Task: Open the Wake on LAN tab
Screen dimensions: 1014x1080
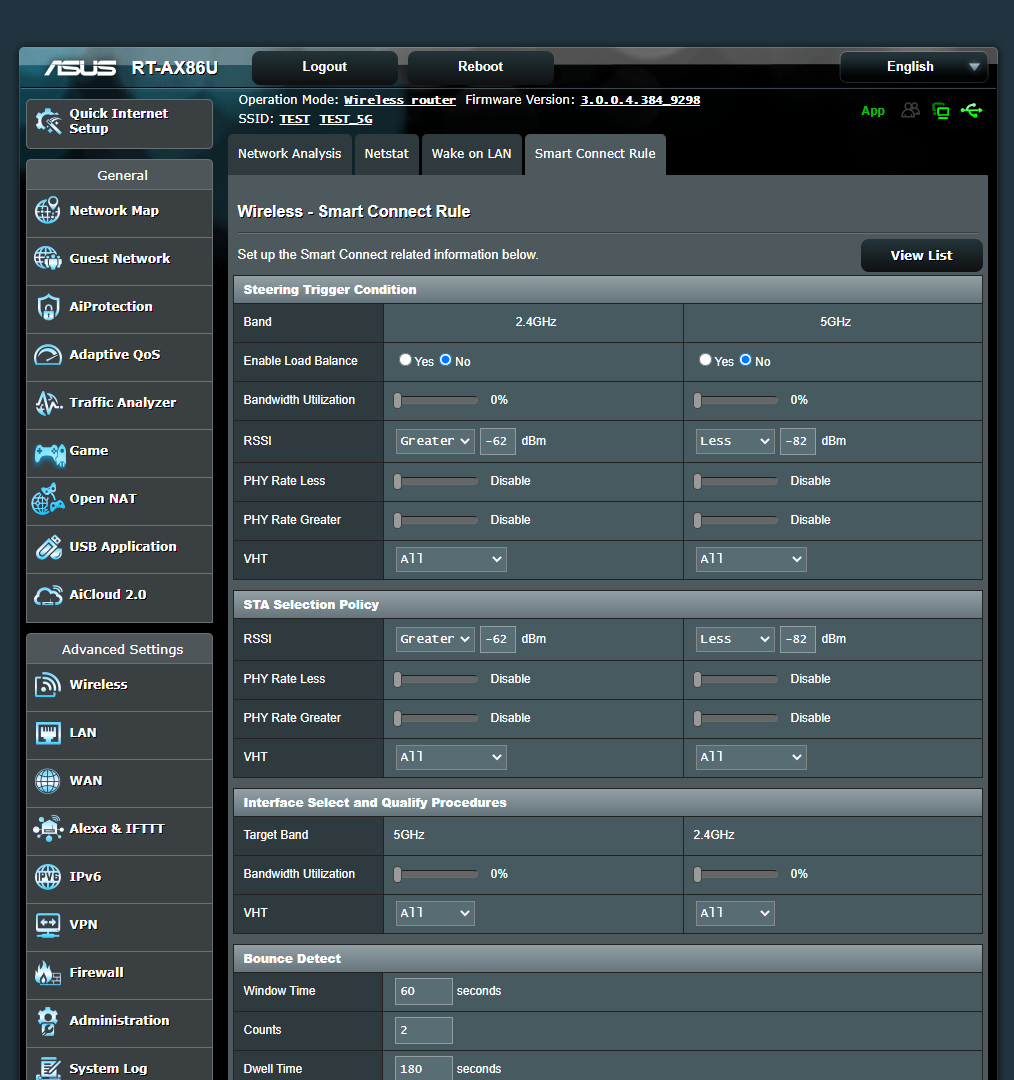Action: click(x=471, y=154)
